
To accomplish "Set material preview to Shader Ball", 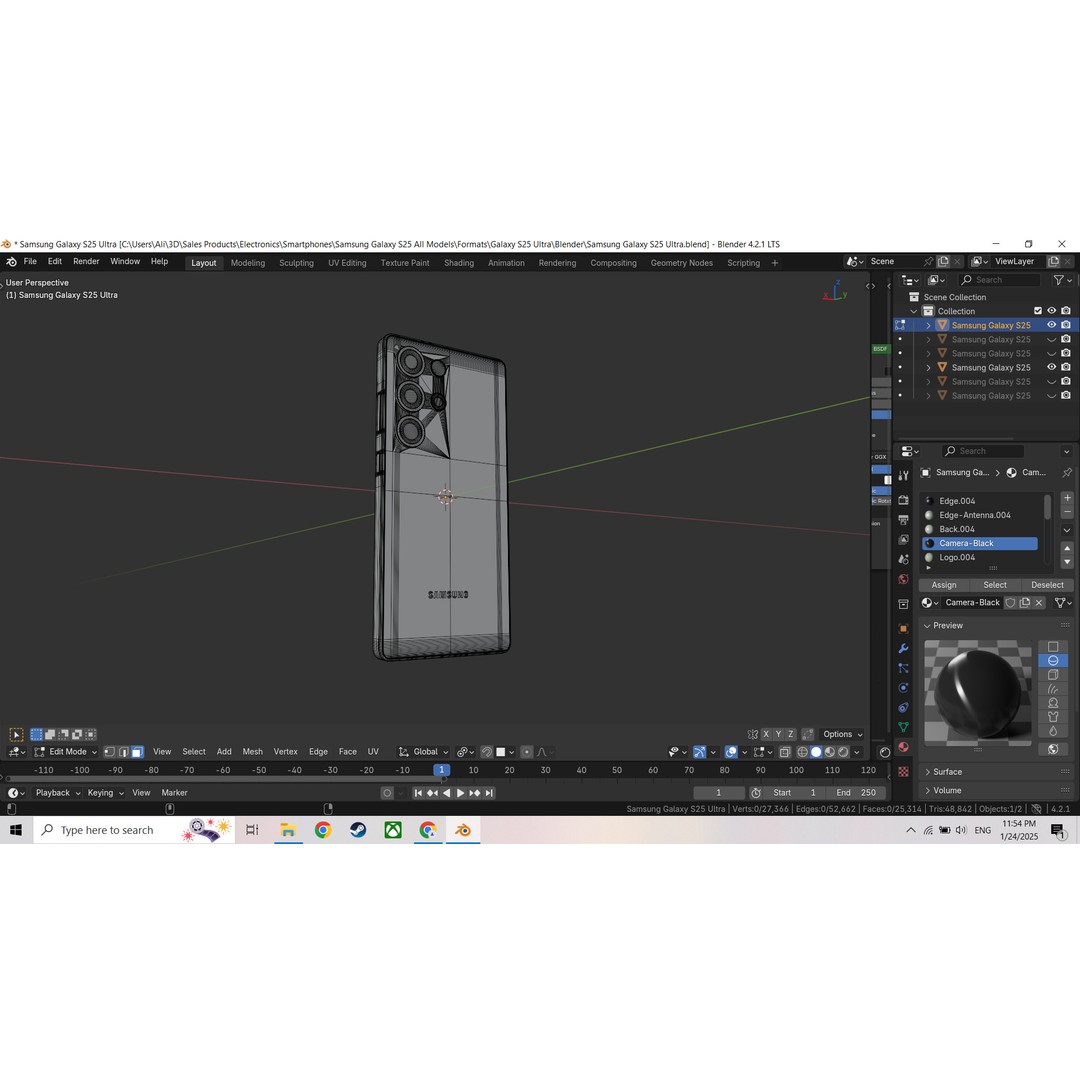I will [x=1052, y=703].
